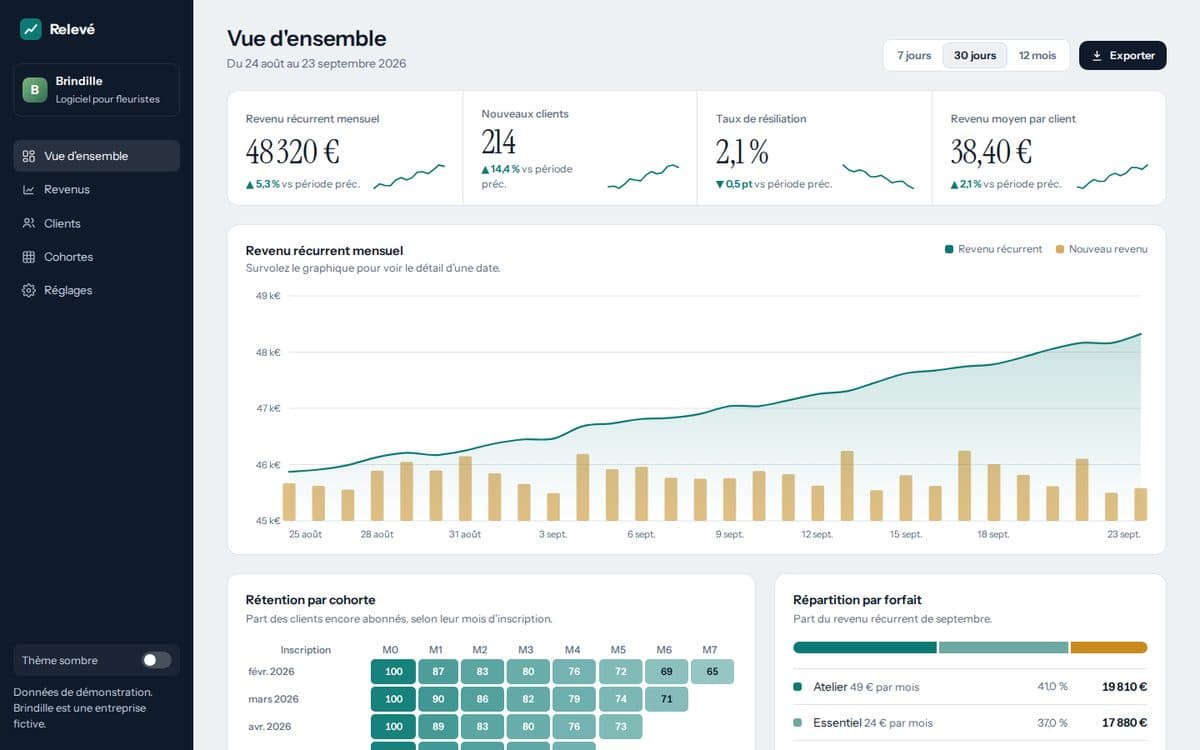This screenshot has width=1200, height=750.
Task: Click the Essentiel share 37,0 %
Action: (1052, 722)
